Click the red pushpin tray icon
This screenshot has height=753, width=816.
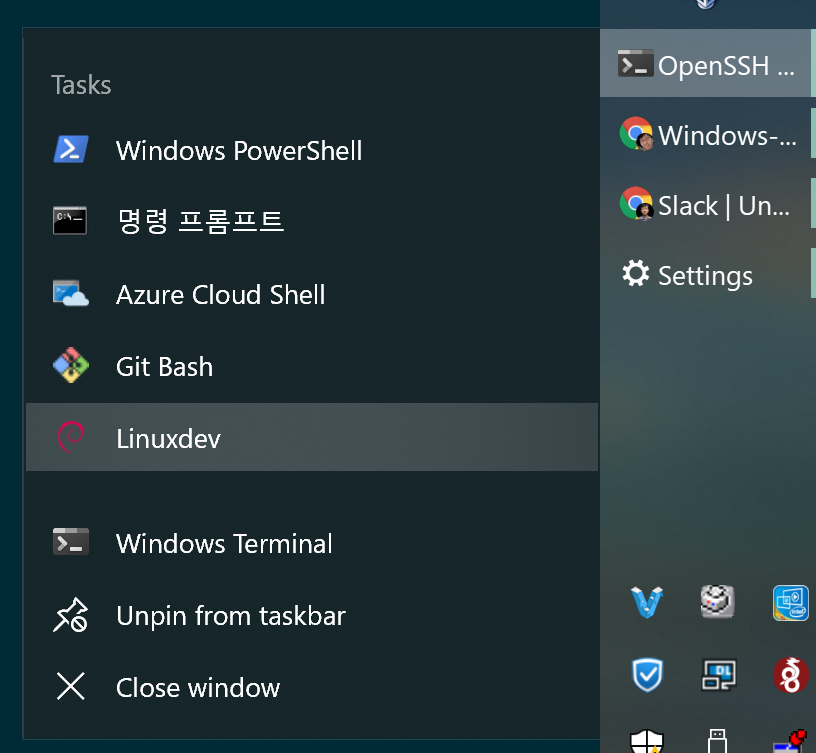click(790, 742)
